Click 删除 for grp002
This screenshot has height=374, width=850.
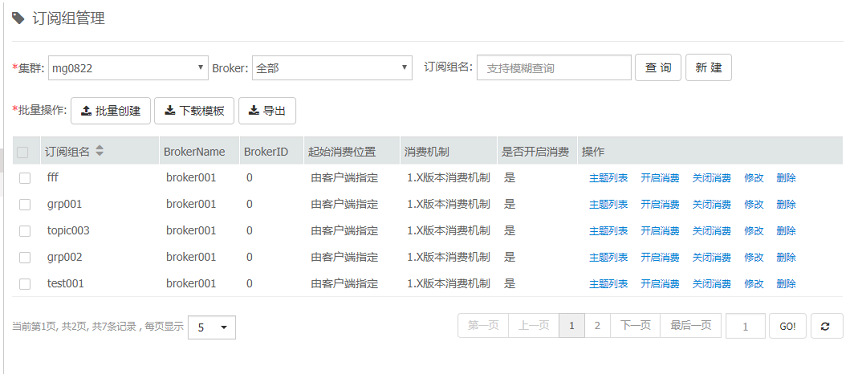click(x=786, y=257)
